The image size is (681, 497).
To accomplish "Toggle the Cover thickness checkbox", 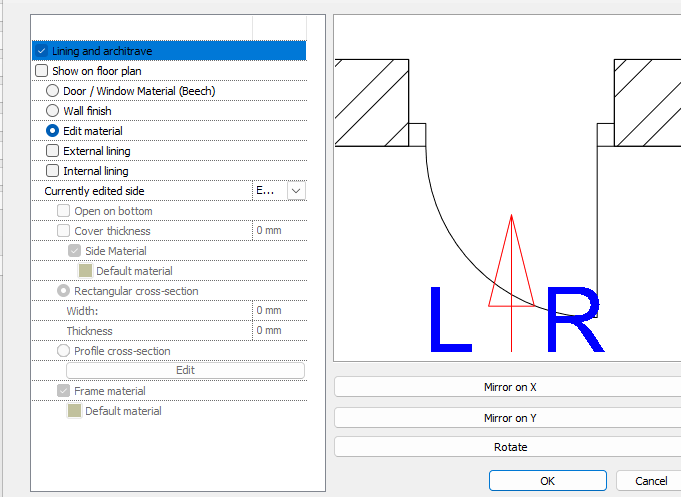I will coord(63,231).
